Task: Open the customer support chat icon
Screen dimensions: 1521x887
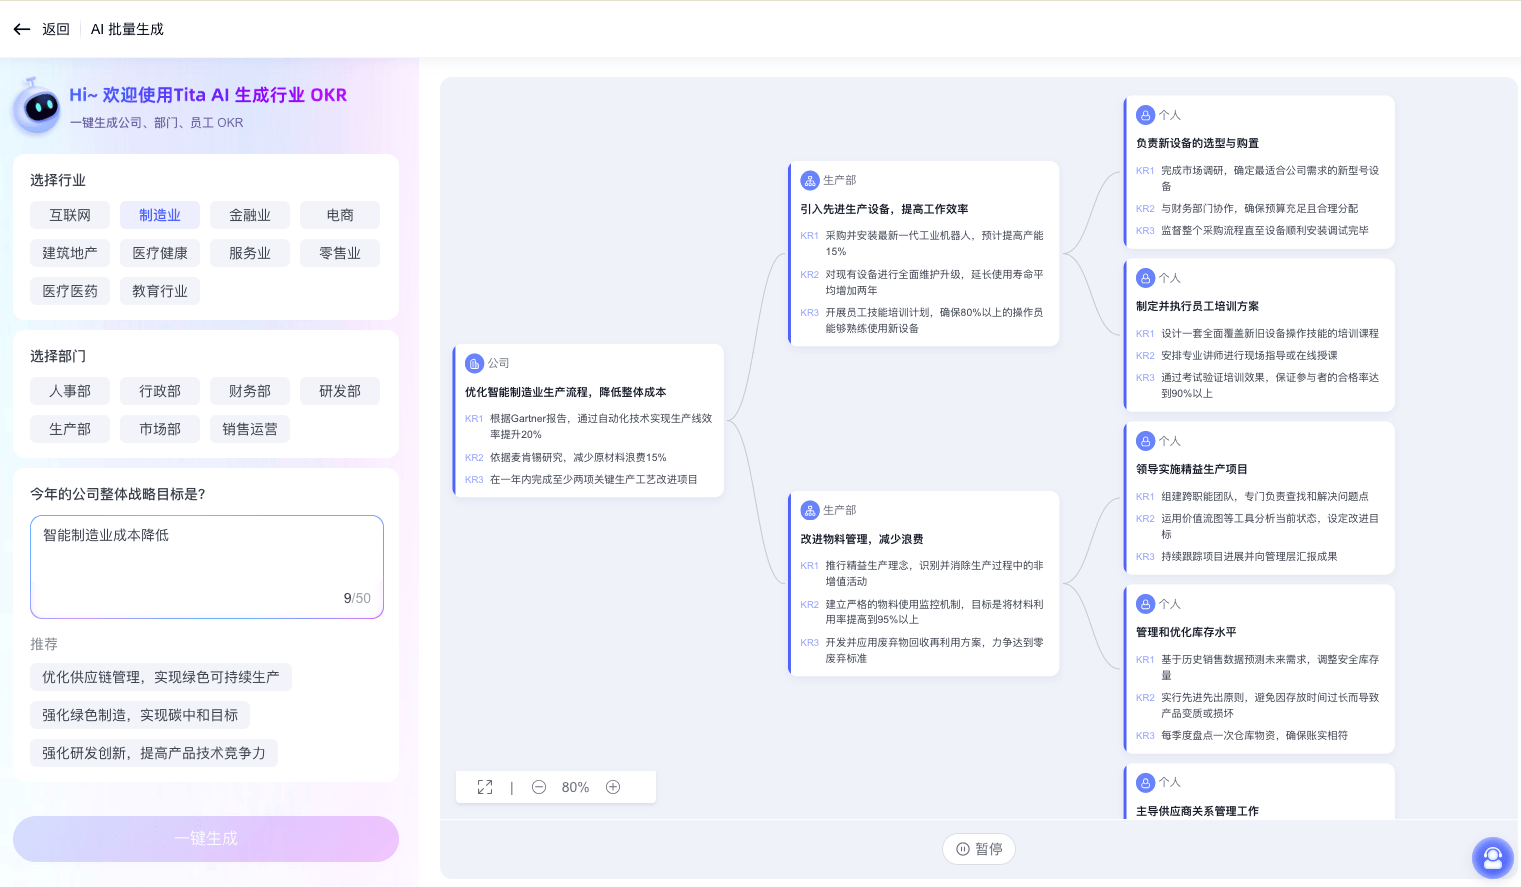Action: tap(1492, 857)
